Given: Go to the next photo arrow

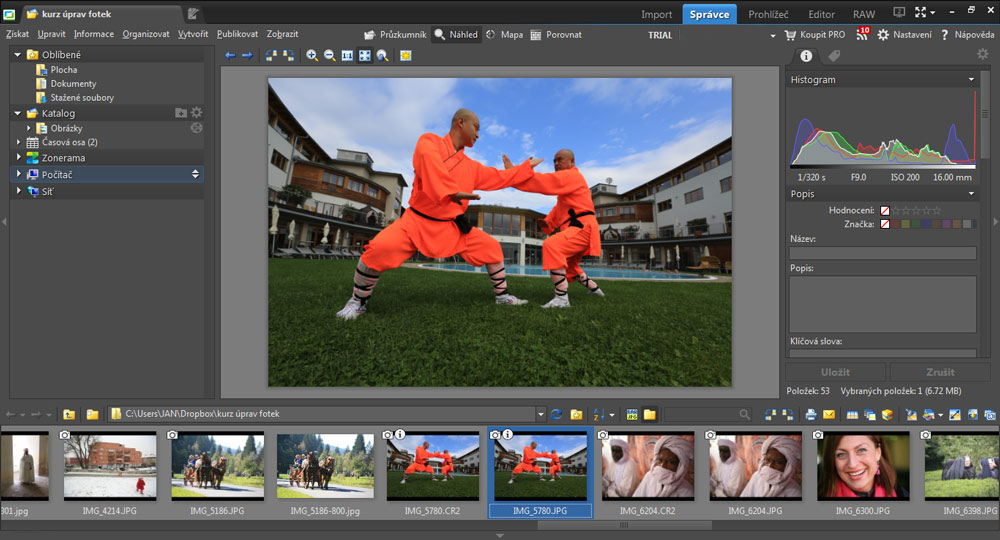Looking at the screenshot, I should pyautogui.click(x=247, y=56).
